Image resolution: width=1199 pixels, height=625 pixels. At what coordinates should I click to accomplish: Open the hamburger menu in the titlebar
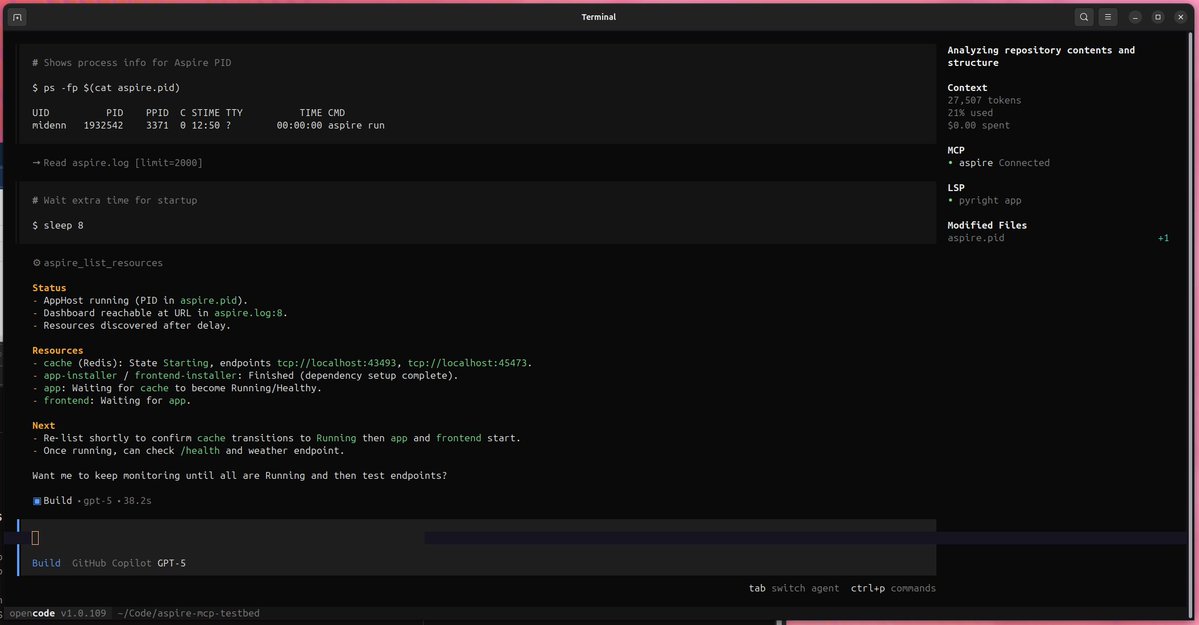coord(1107,16)
